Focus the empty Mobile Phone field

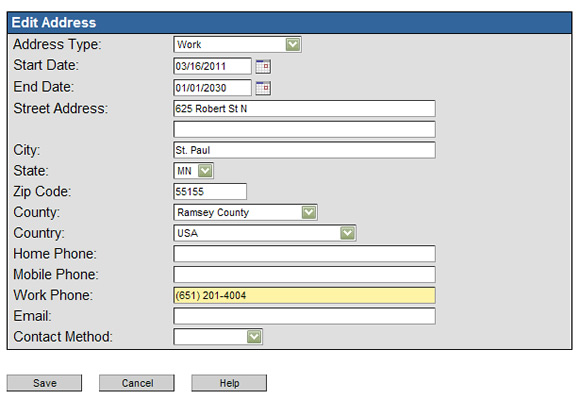click(x=304, y=275)
